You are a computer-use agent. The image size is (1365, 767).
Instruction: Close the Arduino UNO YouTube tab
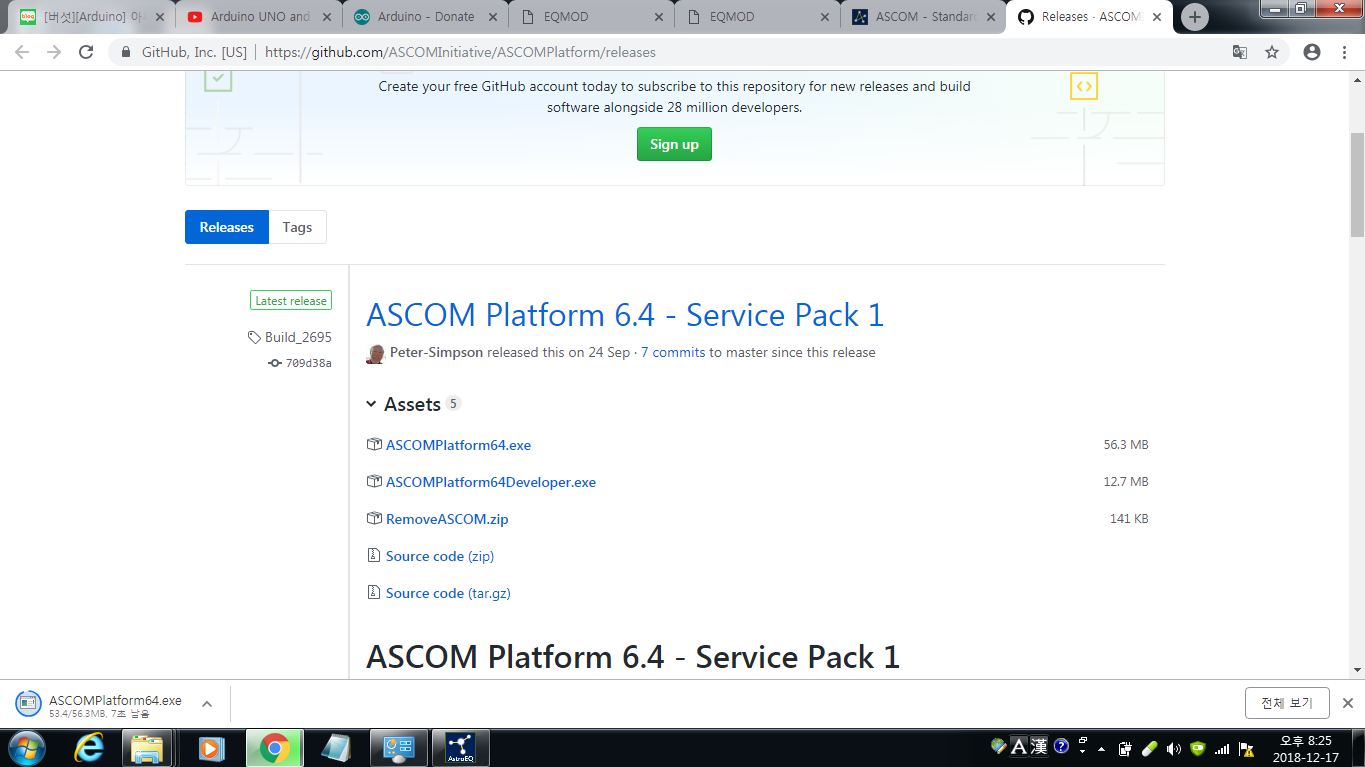click(326, 17)
